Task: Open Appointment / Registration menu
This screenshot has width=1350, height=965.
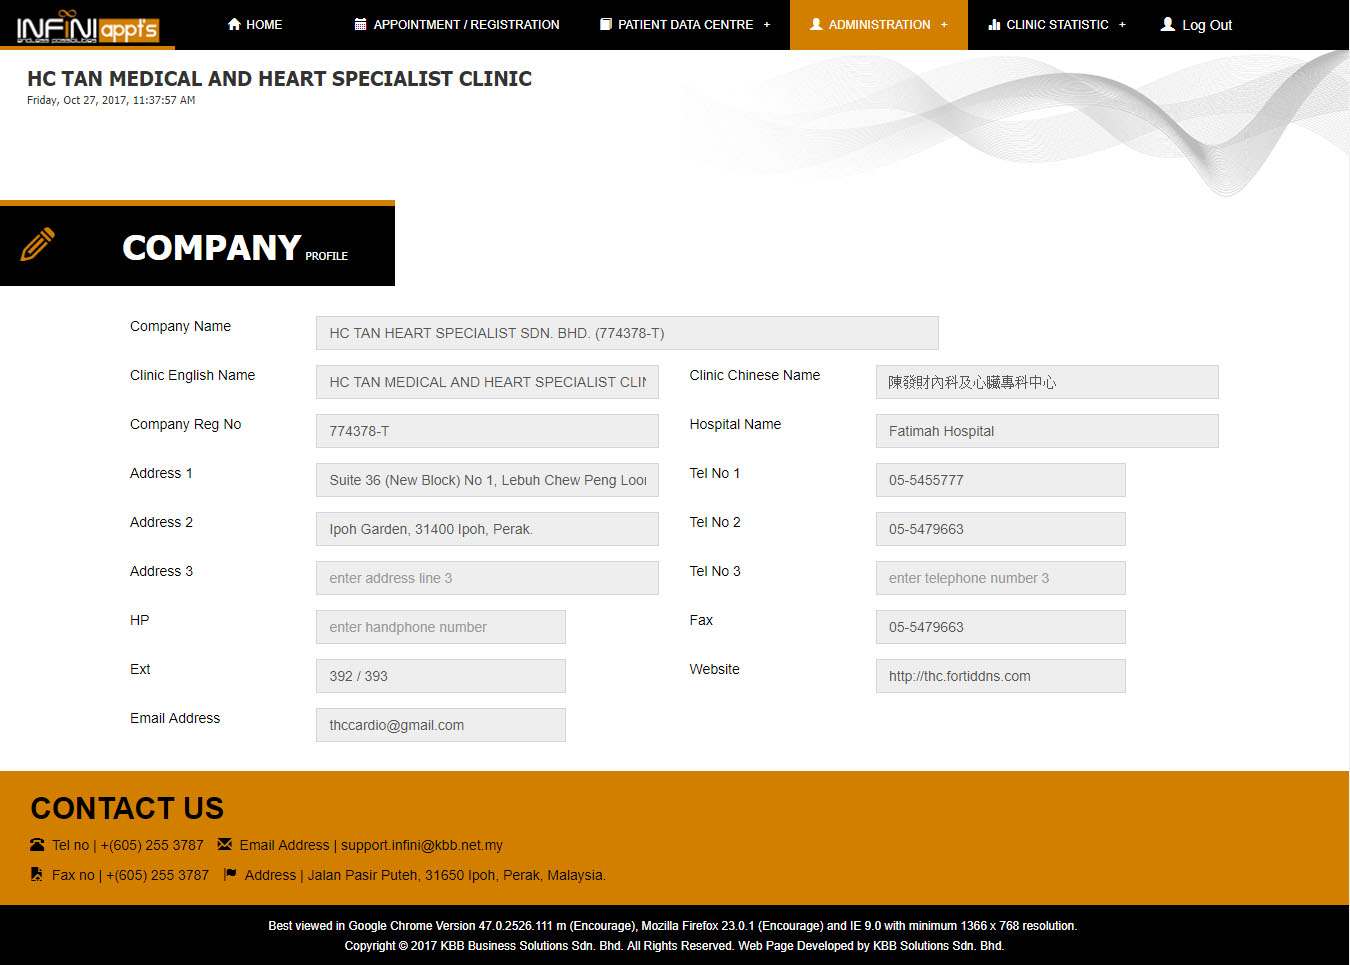Action: [457, 24]
